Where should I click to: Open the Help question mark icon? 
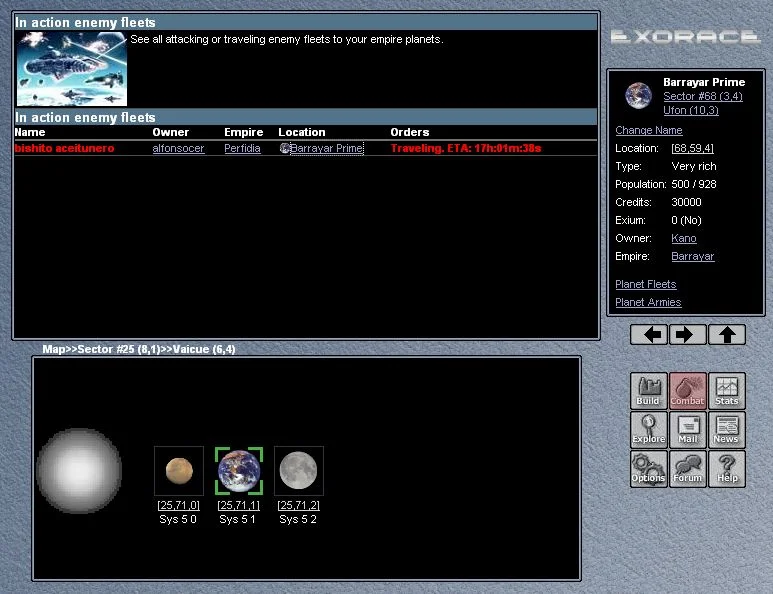(x=726, y=469)
